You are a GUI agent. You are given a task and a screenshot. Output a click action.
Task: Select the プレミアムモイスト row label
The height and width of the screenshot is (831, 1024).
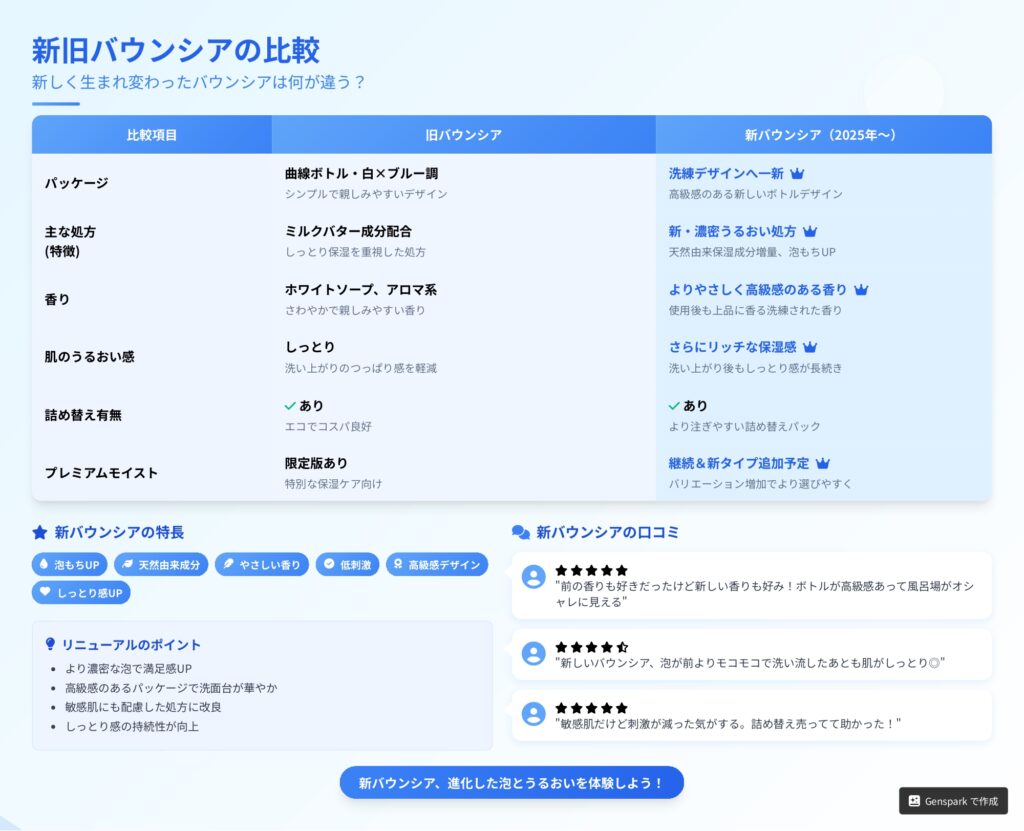101,473
